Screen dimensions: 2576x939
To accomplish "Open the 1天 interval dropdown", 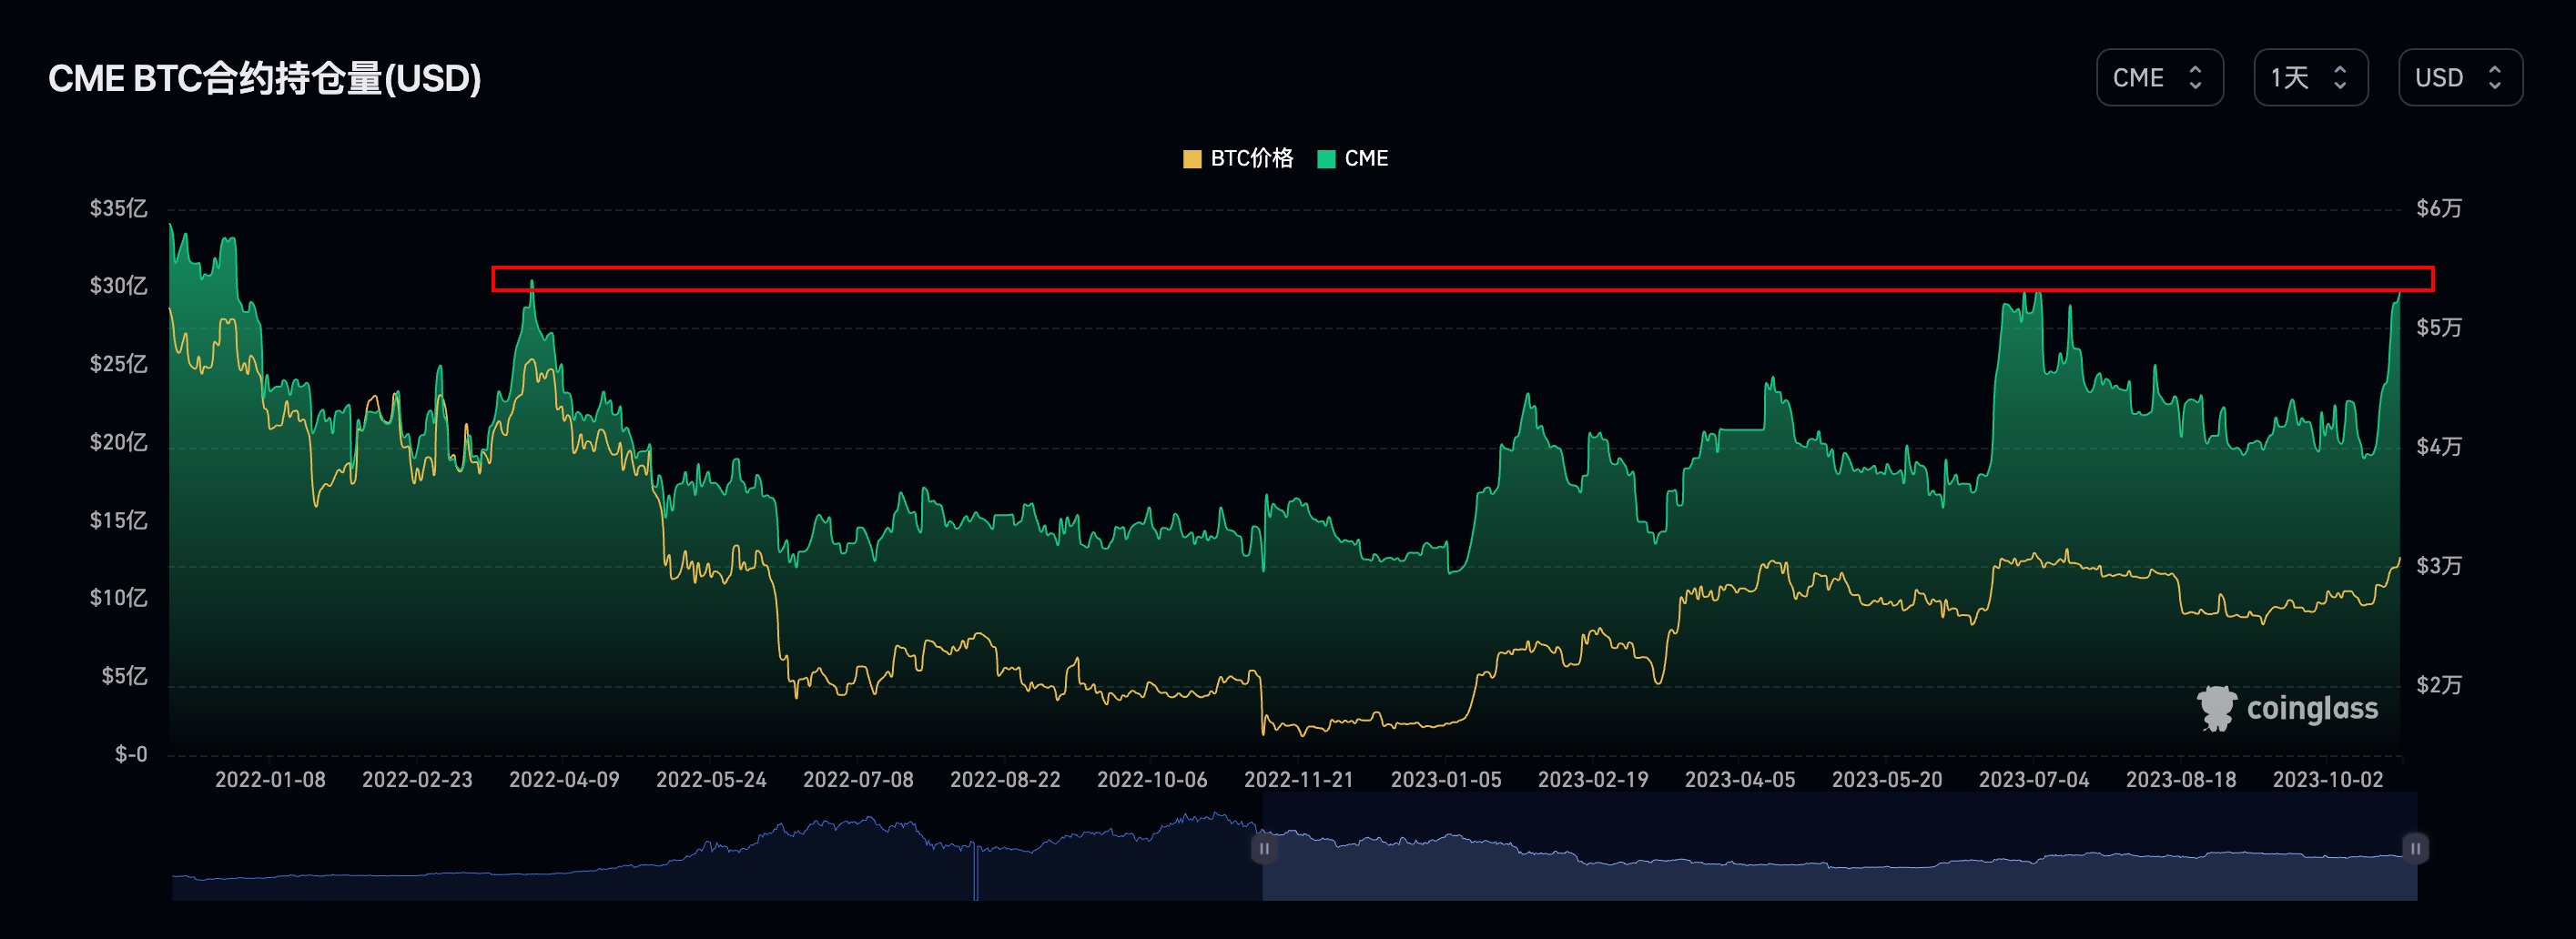I will (2310, 77).
